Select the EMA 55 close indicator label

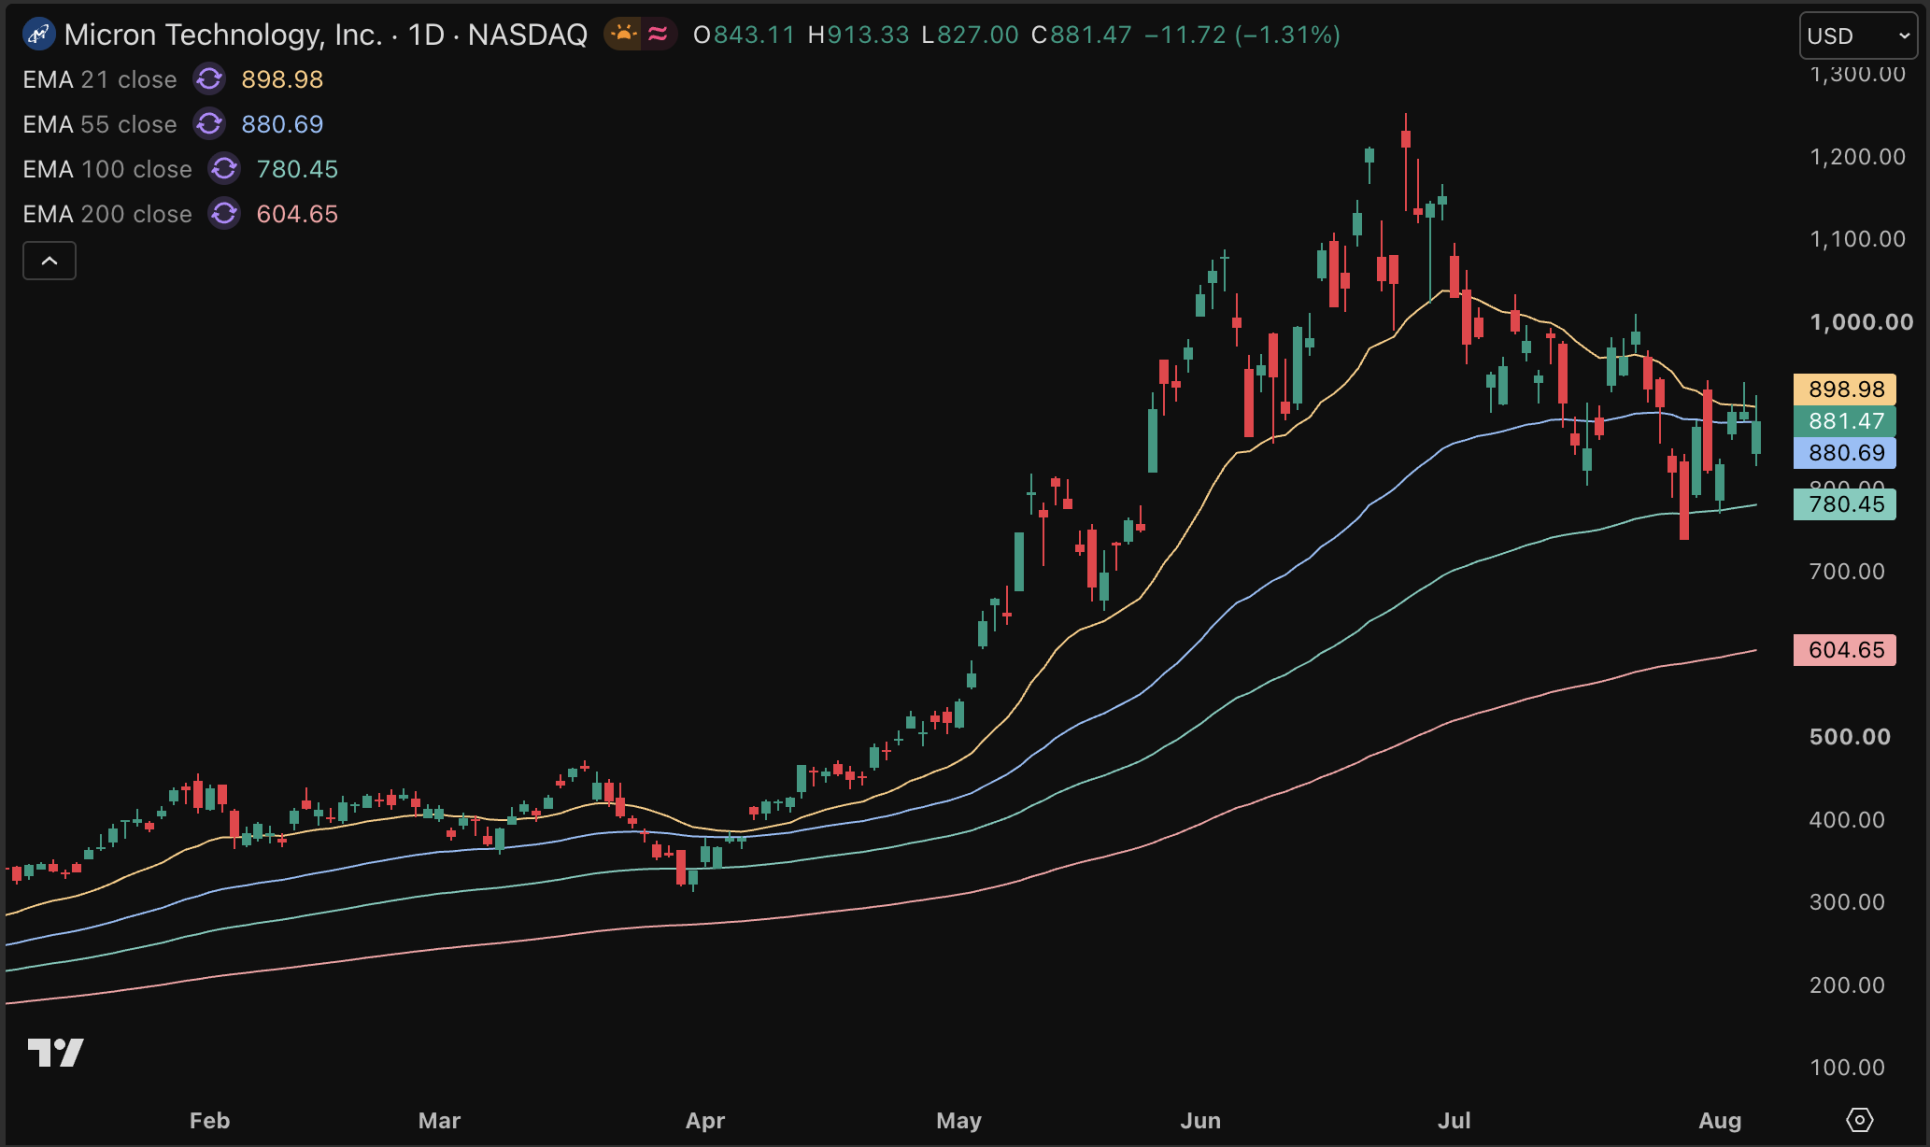pyautogui.click(x=100, y=124)
